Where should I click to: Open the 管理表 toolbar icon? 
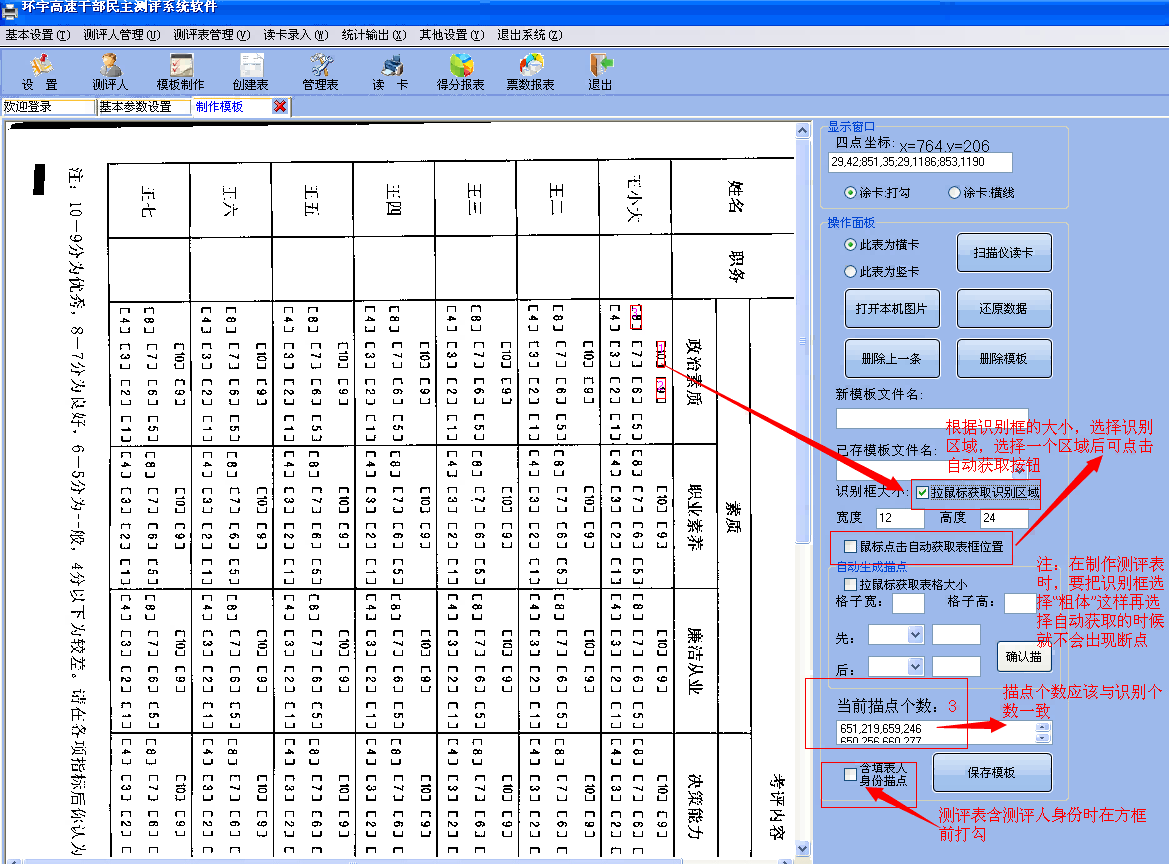pyautogui.click(x=321, y=72)
